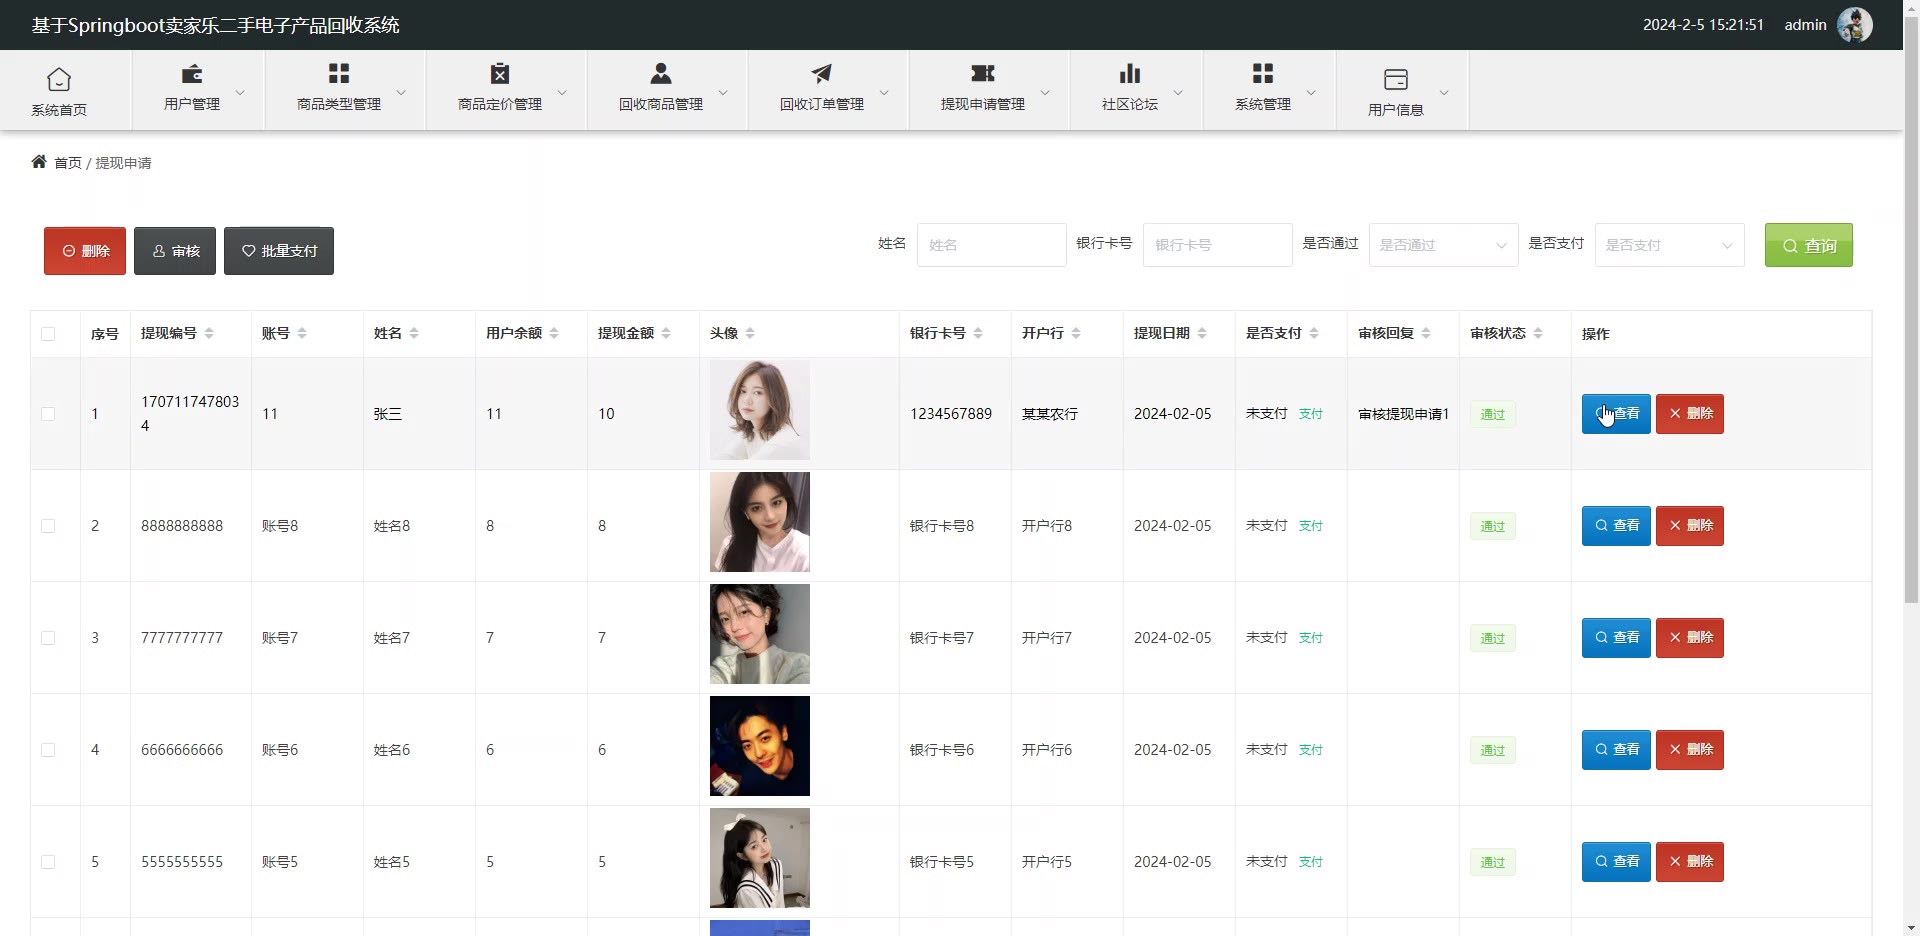Sort 审核回复 column with arrows
Screen dimensions: 1920x936
click(x=1426, y=333)
